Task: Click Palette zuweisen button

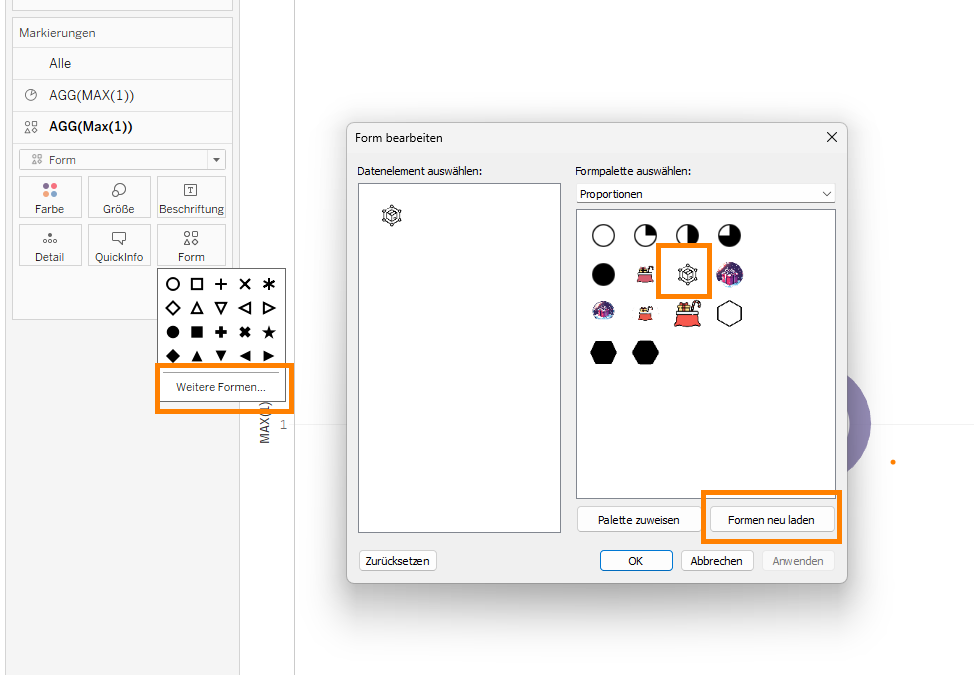Action: tap(639, 520)
